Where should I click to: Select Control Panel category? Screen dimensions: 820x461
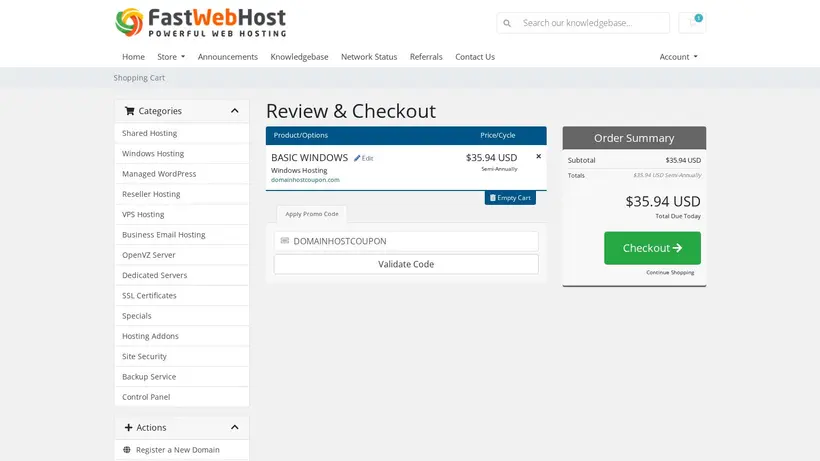181,397
